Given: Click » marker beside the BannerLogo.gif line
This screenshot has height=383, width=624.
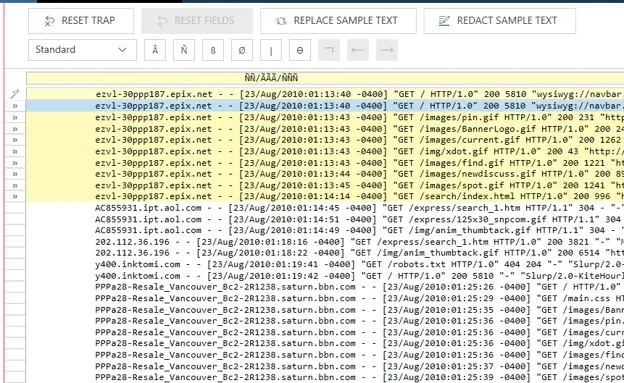Looking at the screenshot, I should coord(15,129).
